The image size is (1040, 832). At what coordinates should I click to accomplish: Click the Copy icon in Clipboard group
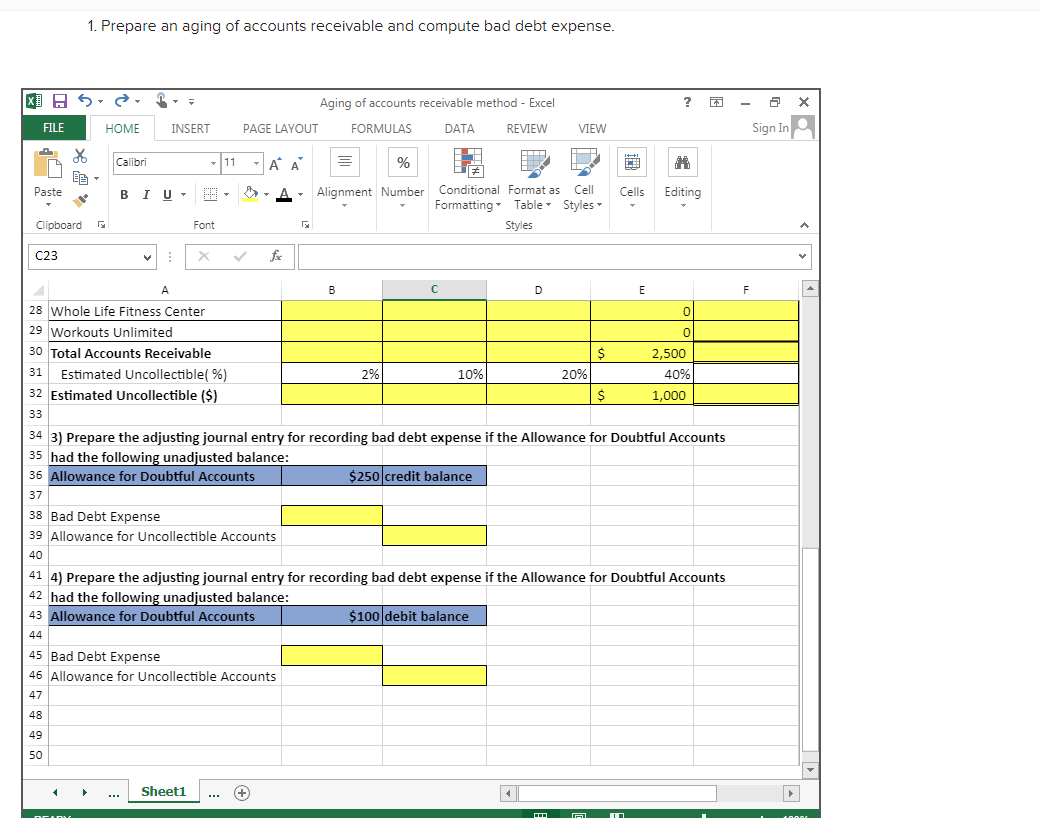tap(80, 177)
